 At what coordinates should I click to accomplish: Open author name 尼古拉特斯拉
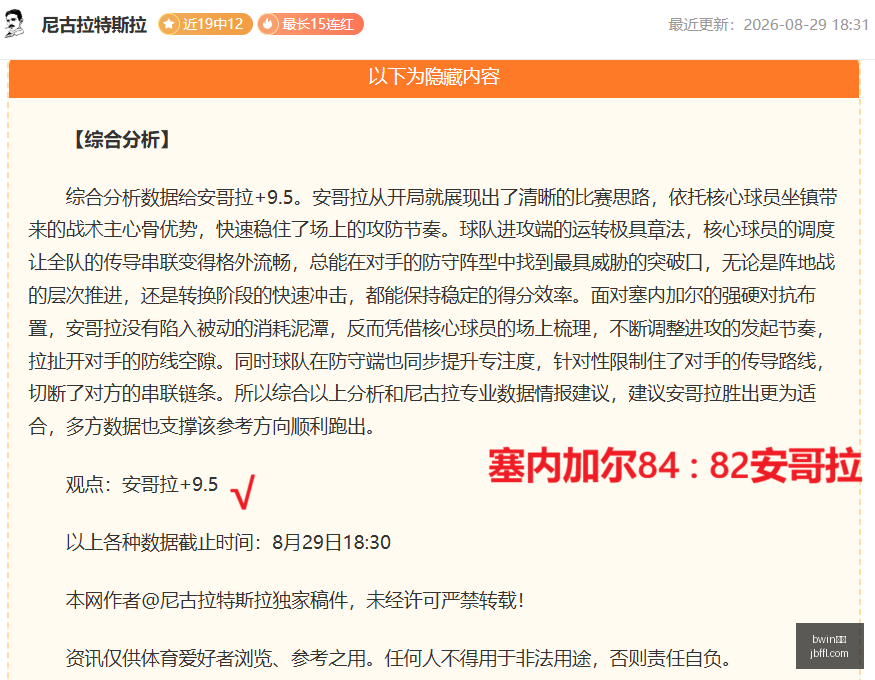[x=94, y=25]
